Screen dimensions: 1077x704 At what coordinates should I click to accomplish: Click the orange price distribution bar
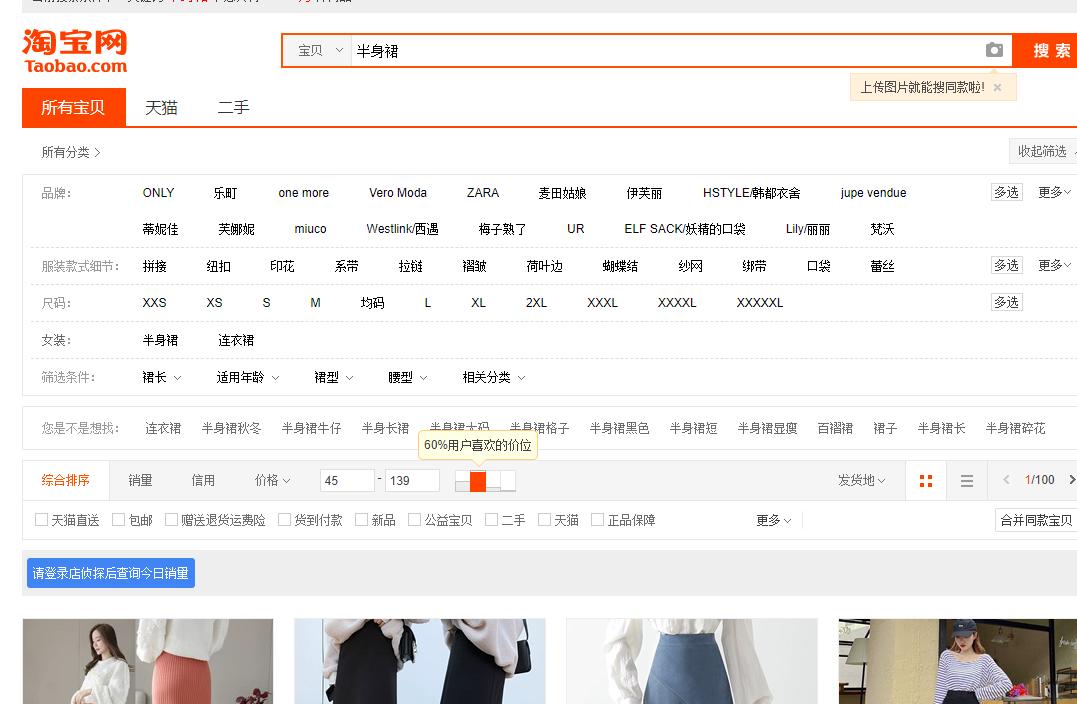477,481
